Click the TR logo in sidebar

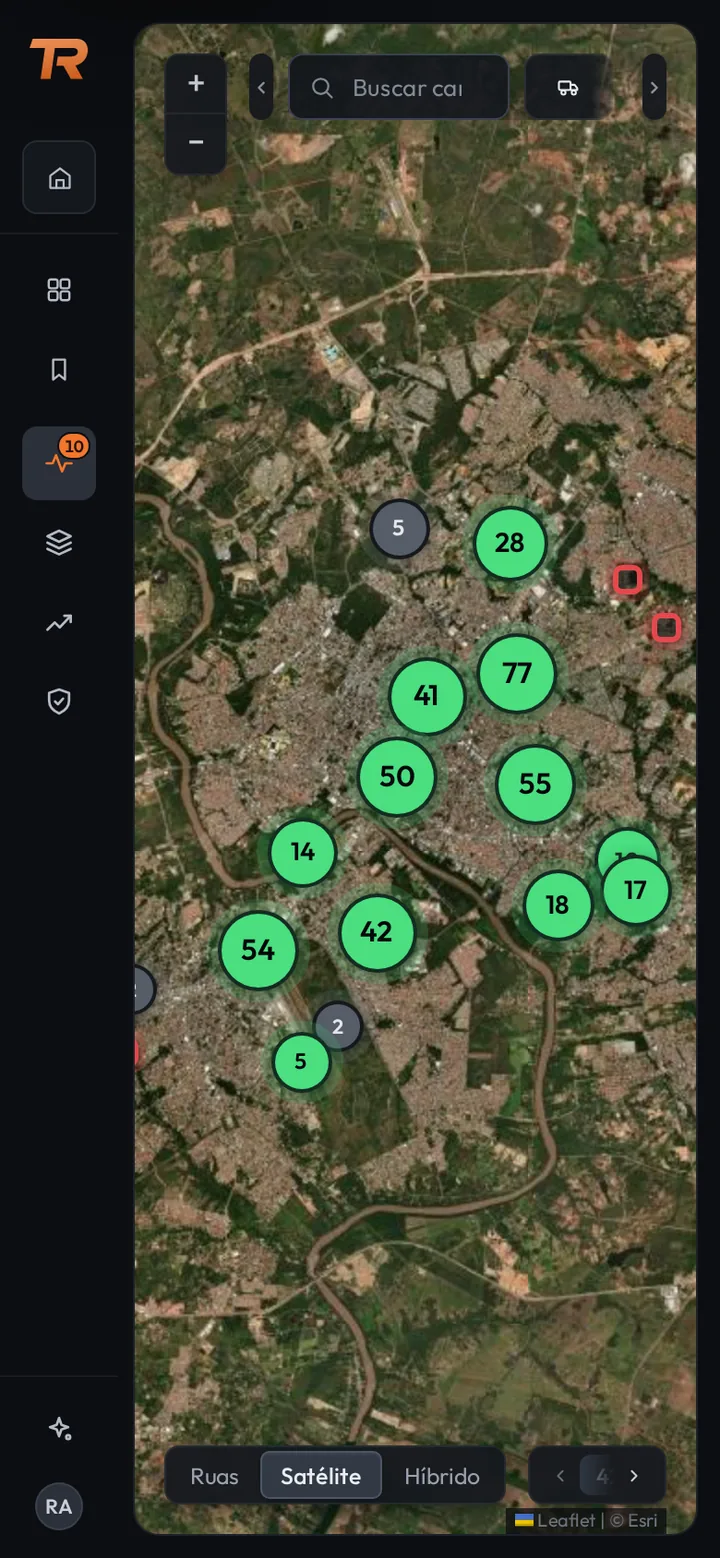click(x=59, y=59)
